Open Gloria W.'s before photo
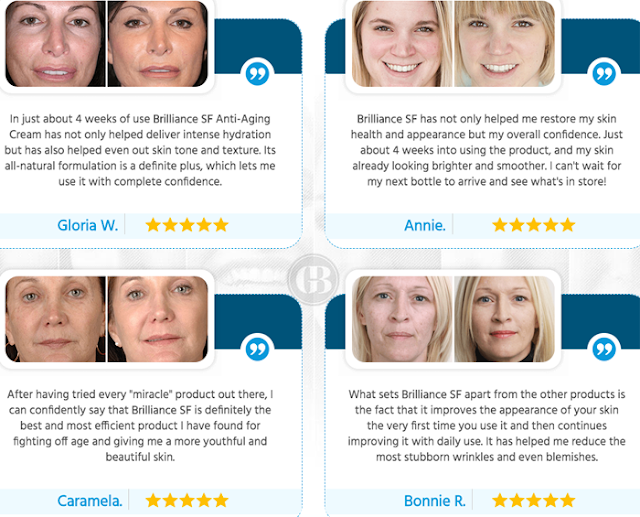640x517 pixels. [x=56, y=44]
